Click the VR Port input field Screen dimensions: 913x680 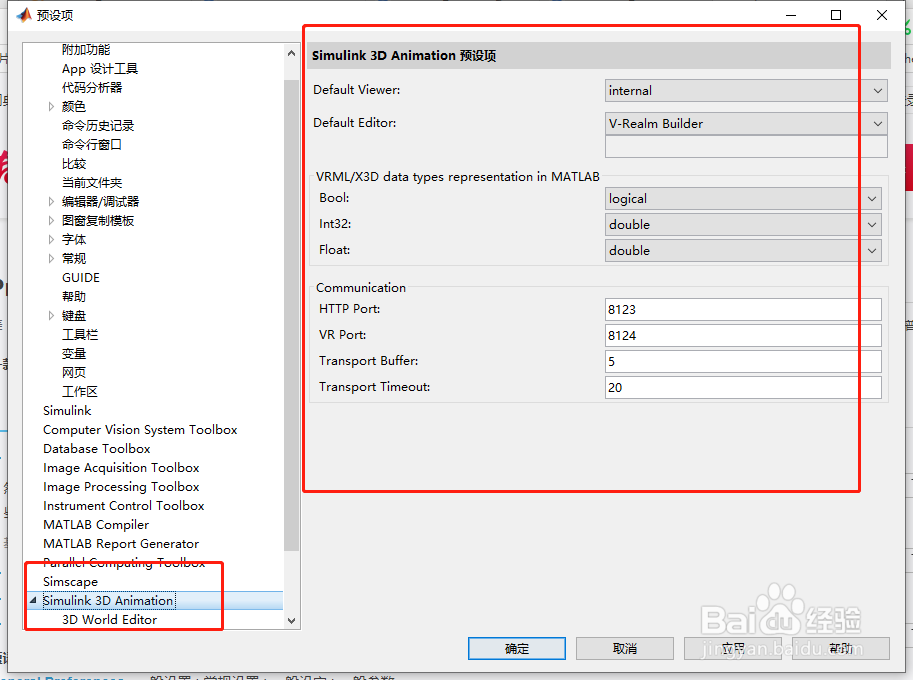point(743,336)
